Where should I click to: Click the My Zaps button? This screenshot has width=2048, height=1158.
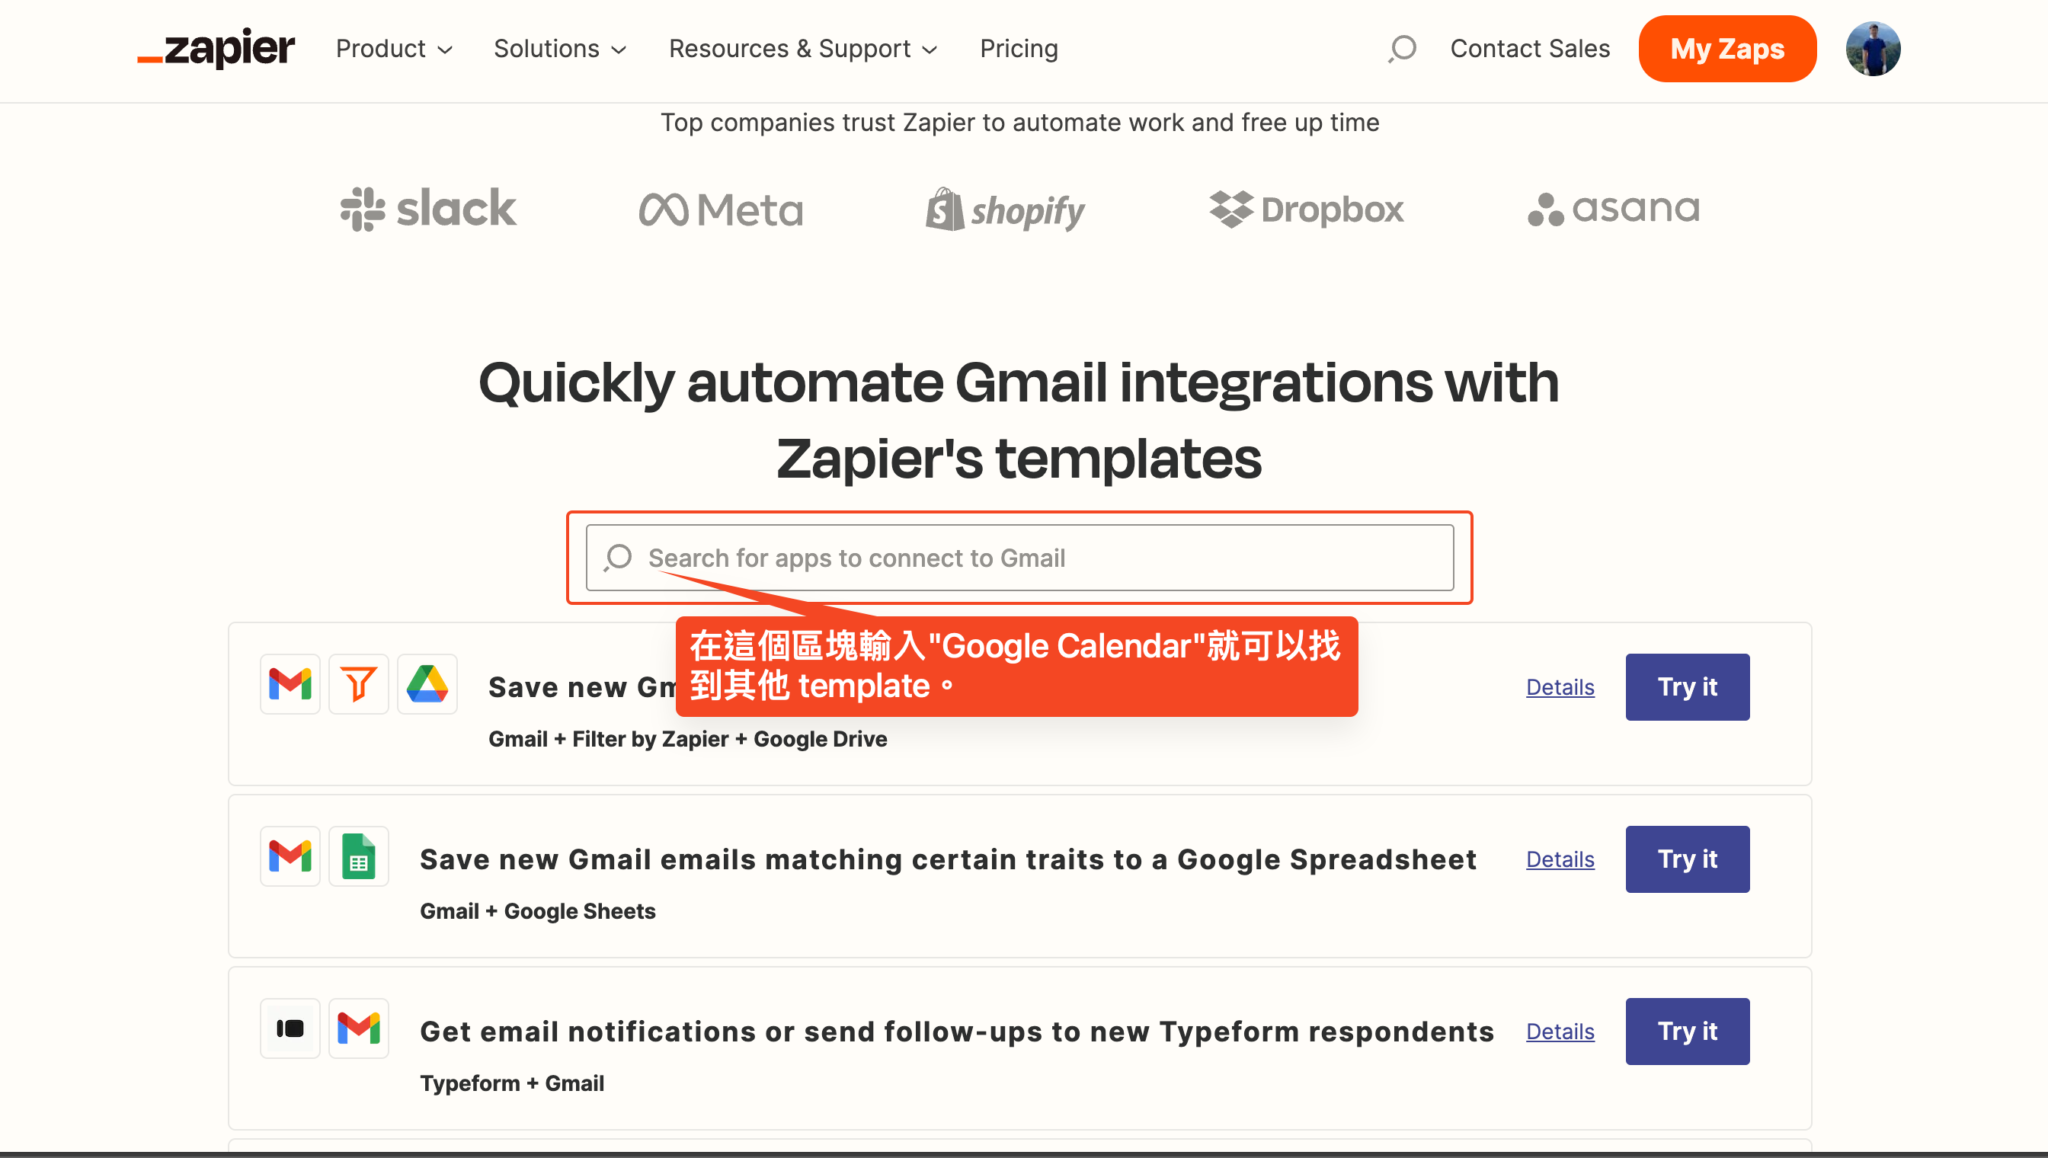[x=1727, y=48]
